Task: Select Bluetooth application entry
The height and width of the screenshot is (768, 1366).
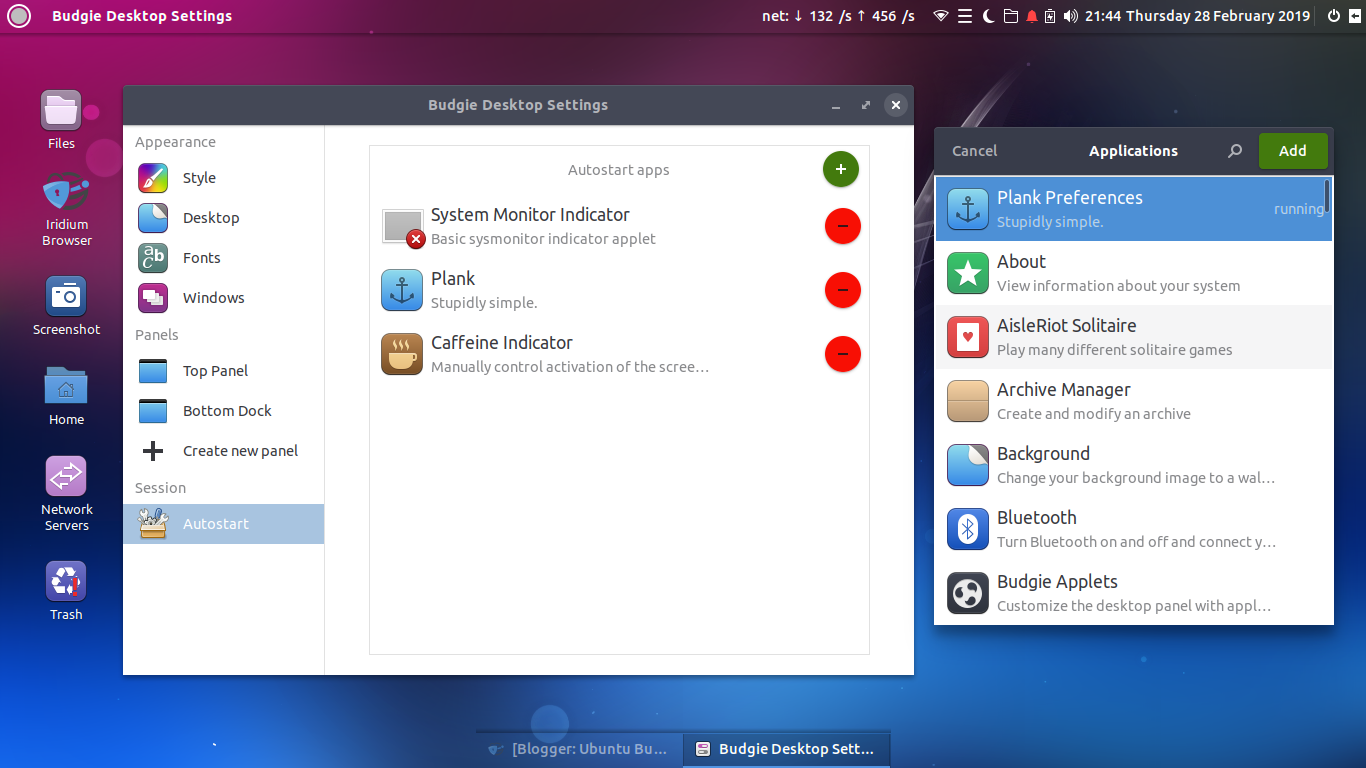Action: (x=1134, y=529)
